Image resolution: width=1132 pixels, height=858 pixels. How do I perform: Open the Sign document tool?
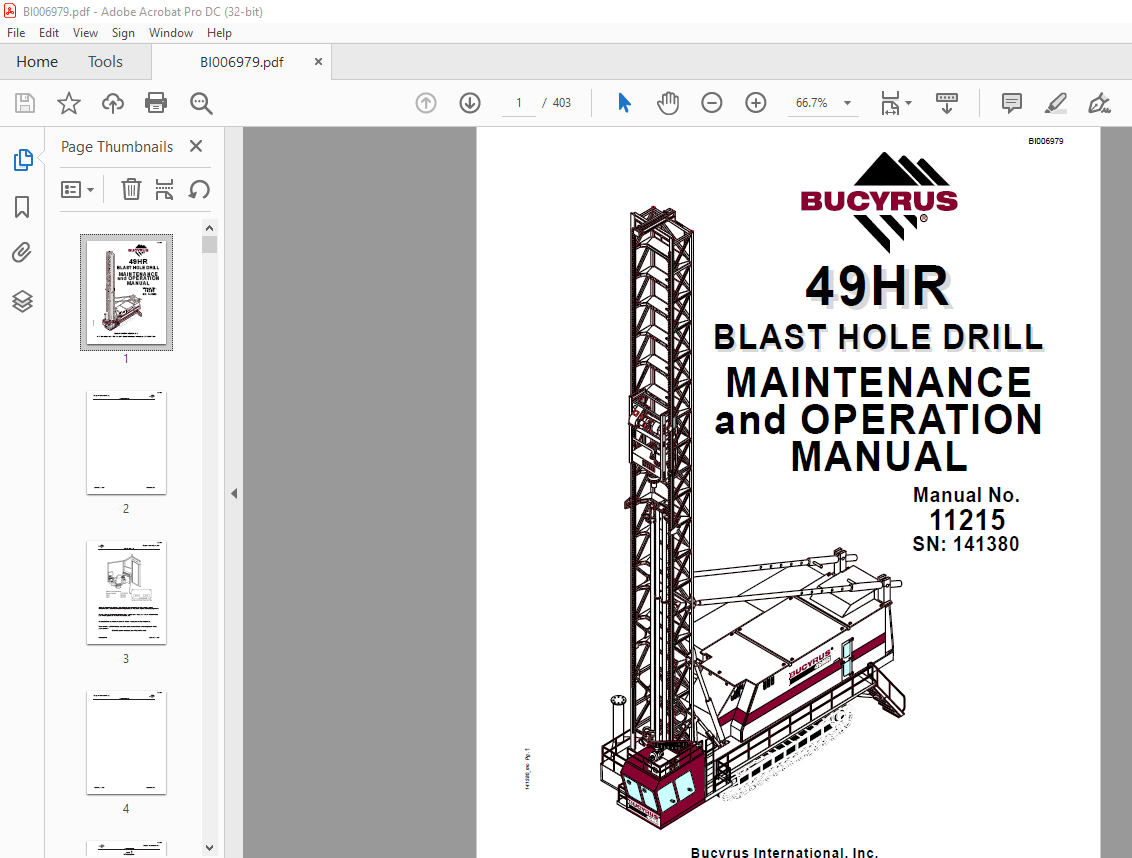[x=1099, y=103]
